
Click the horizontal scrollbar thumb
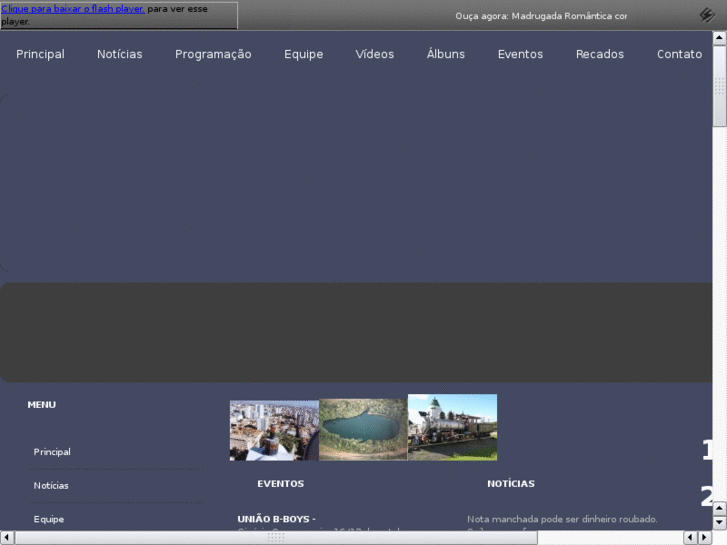pos(276,538)
